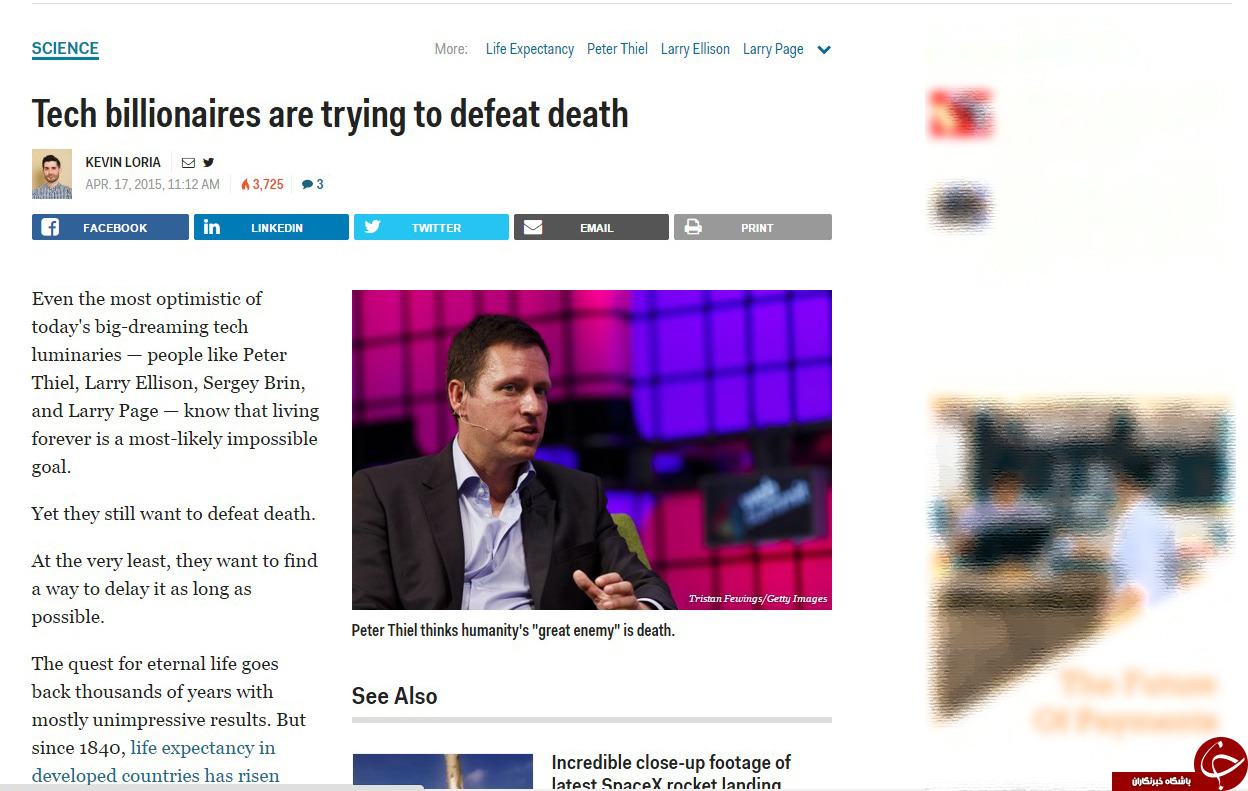The width and height of the screenshot is (1248, 791).
Task: Share article with the LINKEDIN button
Action: click(x=271, y=227)
